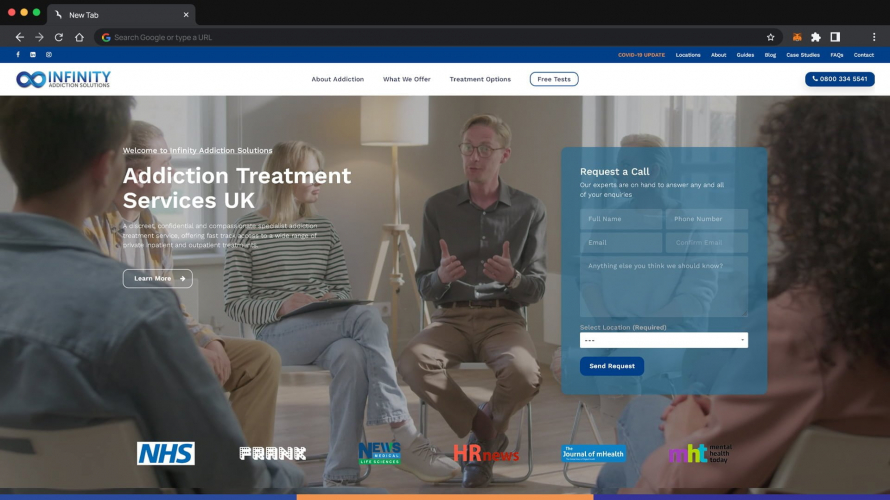Toggle the browser side panel icon

coord(835,37)
